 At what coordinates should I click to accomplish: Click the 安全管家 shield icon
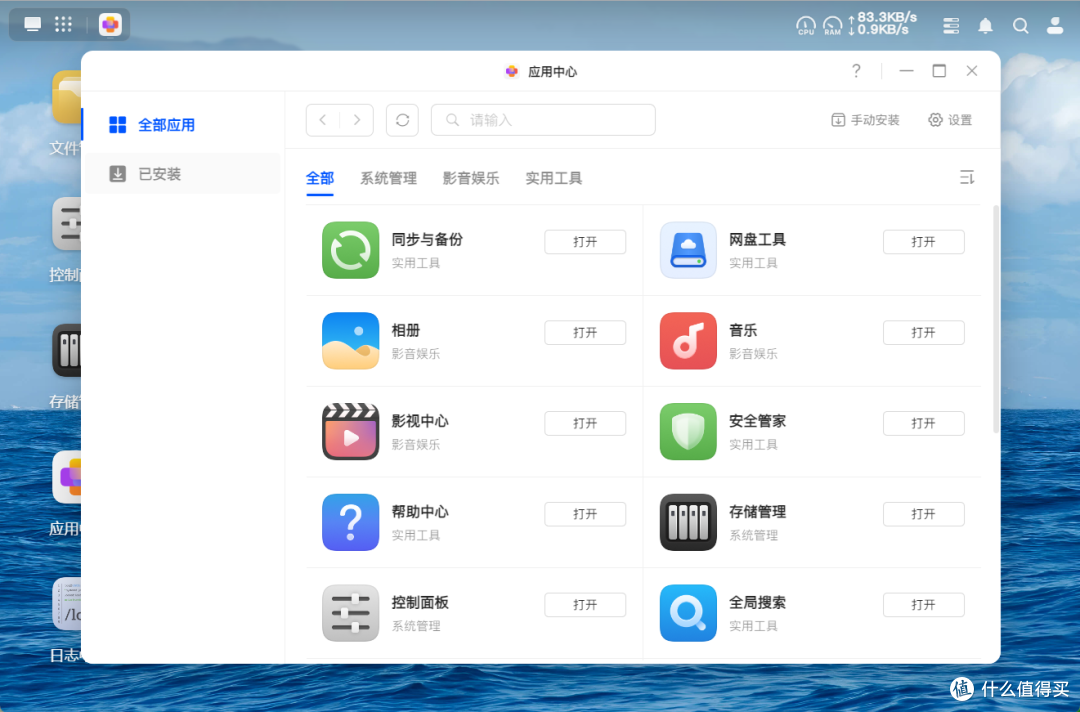pyautogui.click(x=688, y=432)
